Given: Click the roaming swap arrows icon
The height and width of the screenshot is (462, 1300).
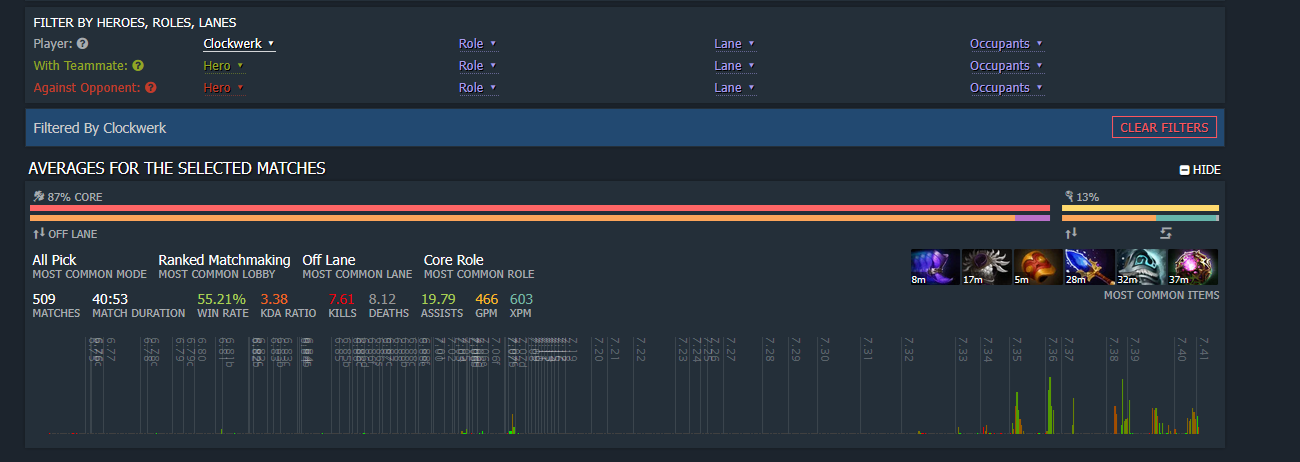Looking at the screenshot, I should [x=1165, y=233].
